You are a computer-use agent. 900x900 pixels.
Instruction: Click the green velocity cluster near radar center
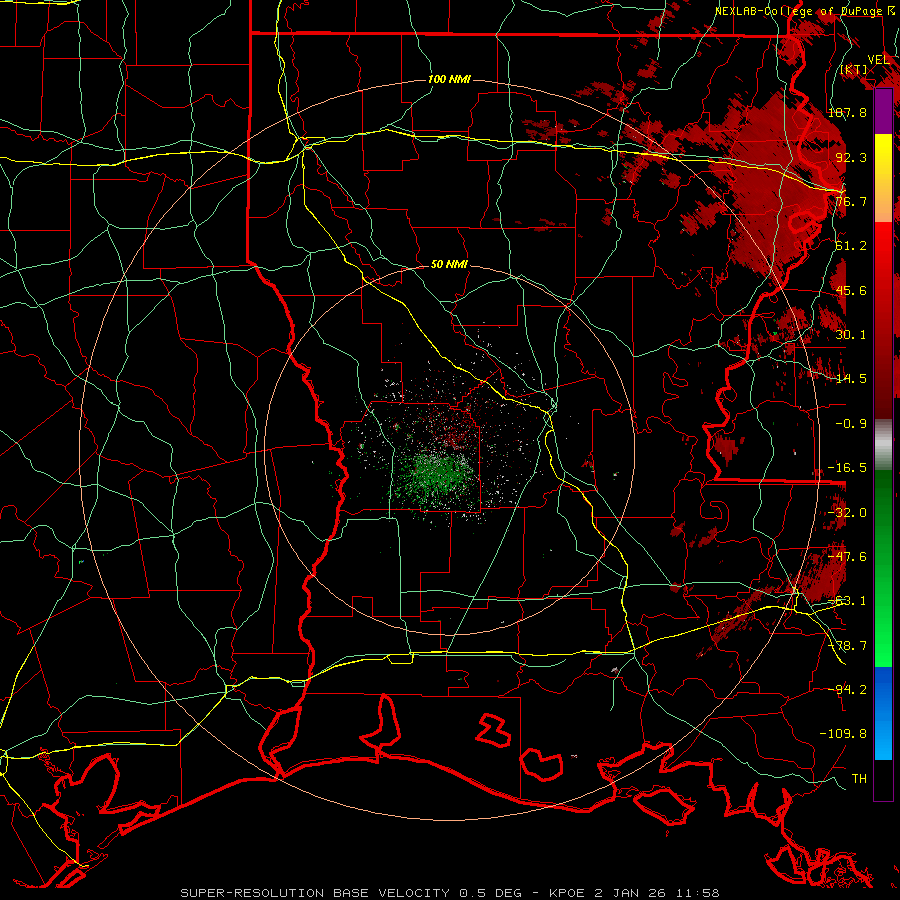click(x=439, y=475)
